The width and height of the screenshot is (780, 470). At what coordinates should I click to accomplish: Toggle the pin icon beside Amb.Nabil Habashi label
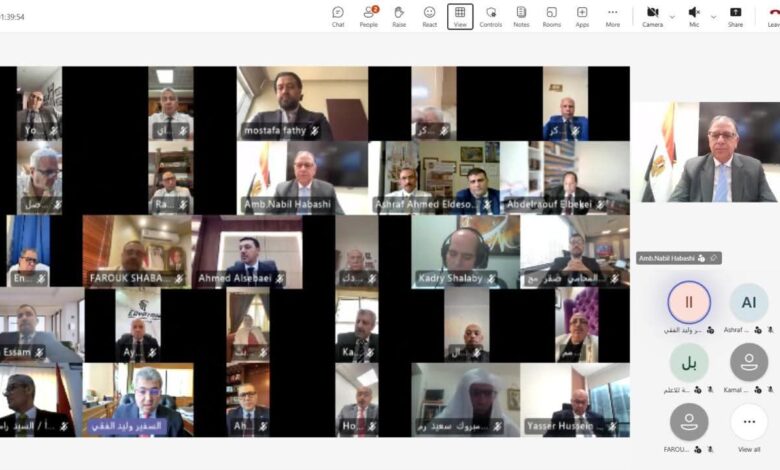tap(715, 258)
